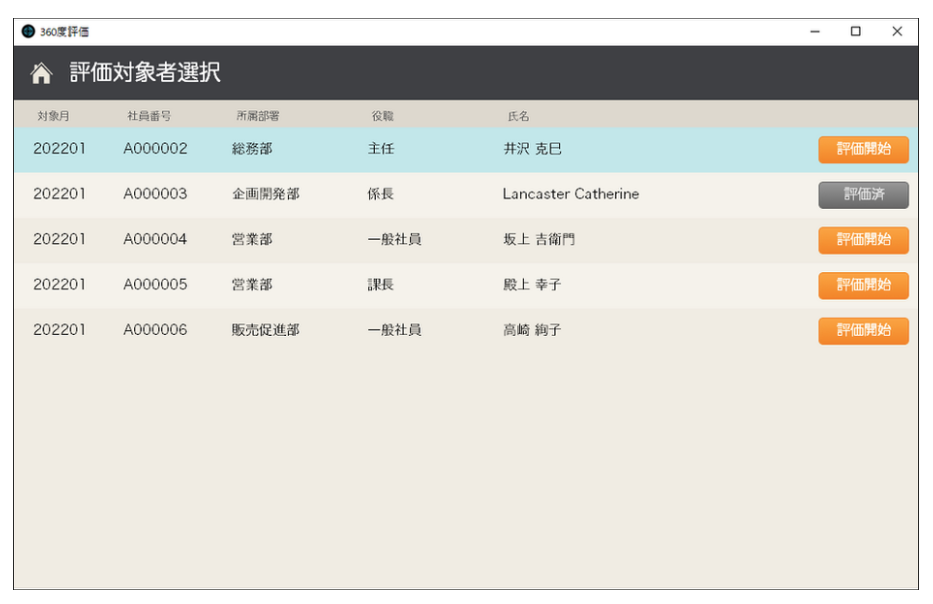933x604 pixels.
Task: Click the 対象月 column header
Action: click(x=53, y=116)
